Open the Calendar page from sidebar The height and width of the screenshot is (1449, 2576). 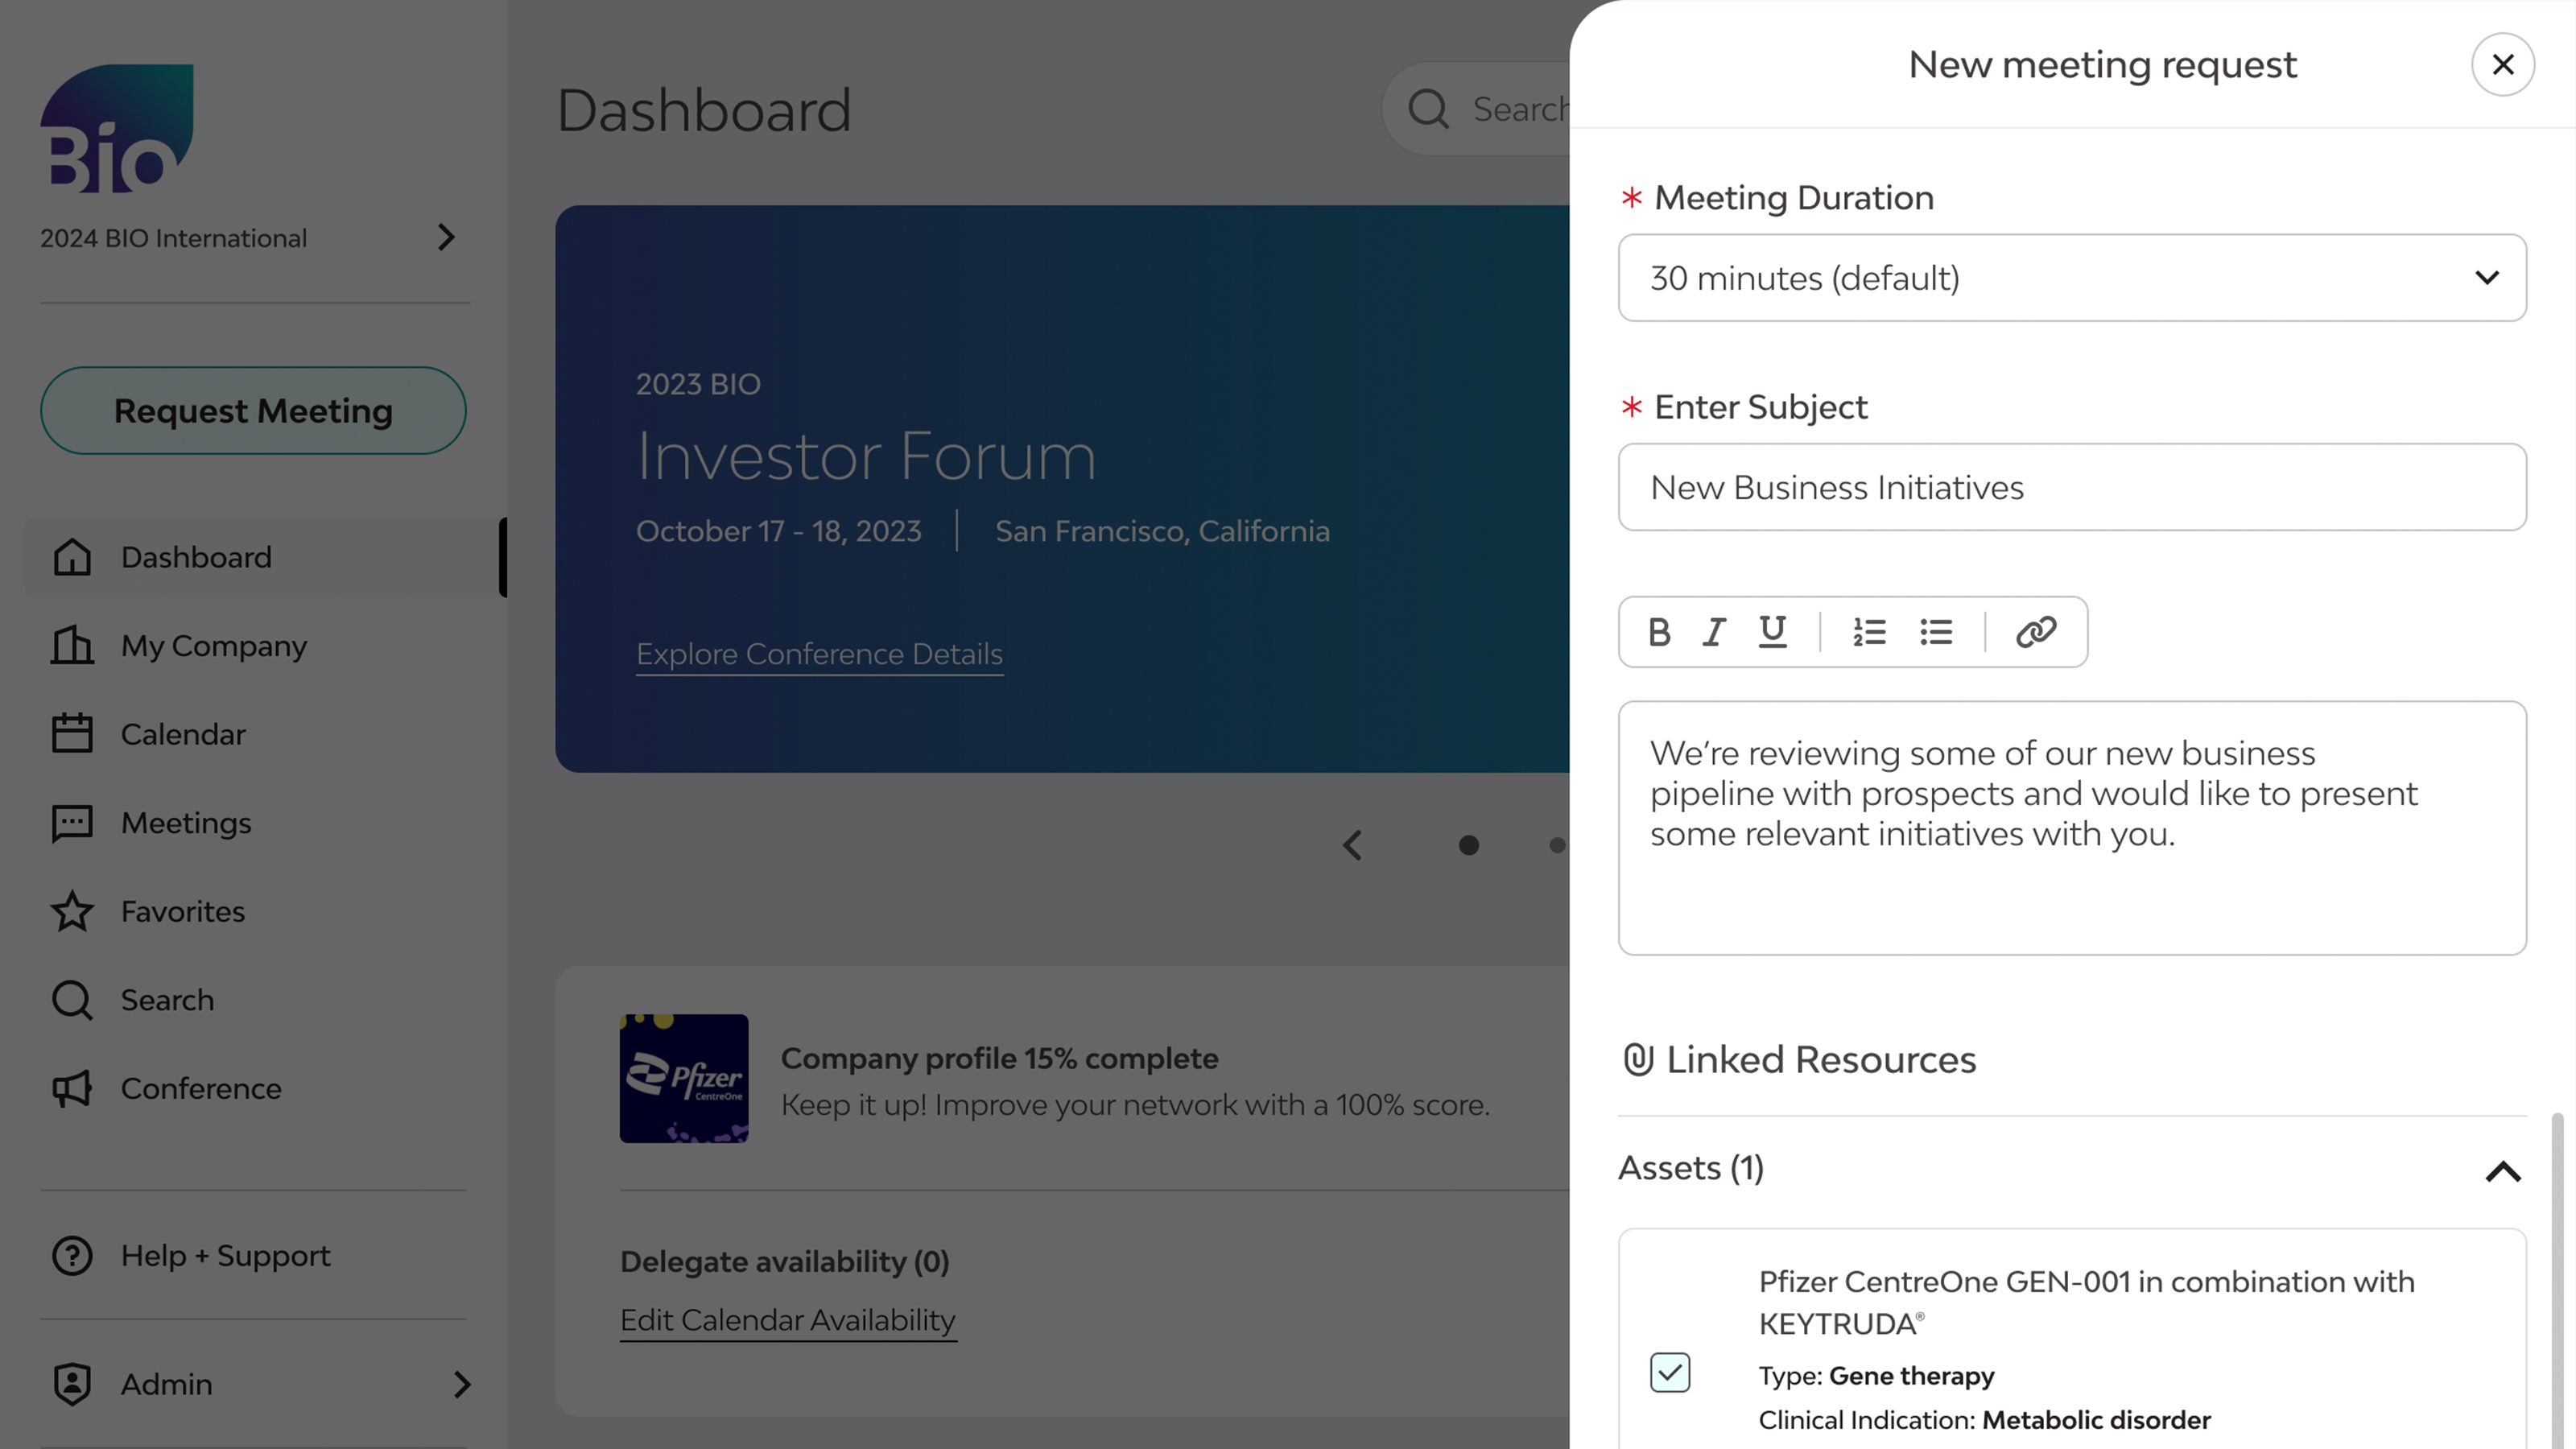click(183, 734)
